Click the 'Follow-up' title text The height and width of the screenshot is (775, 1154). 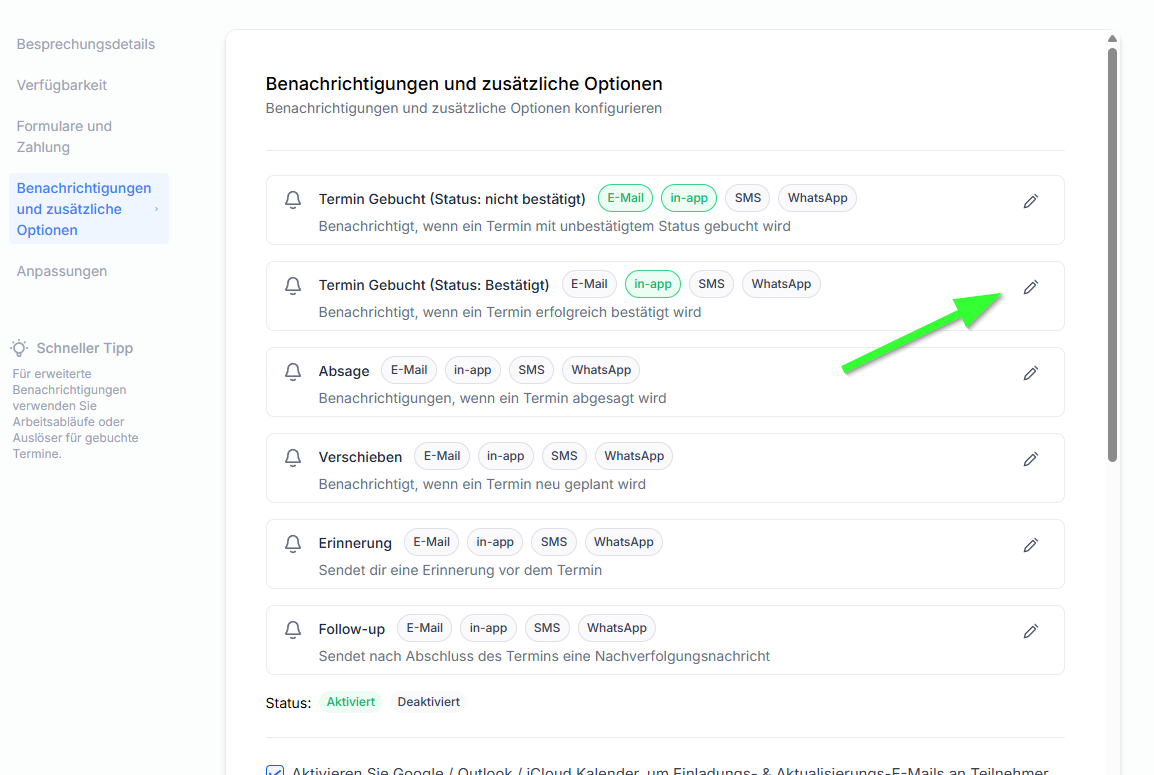351,630
